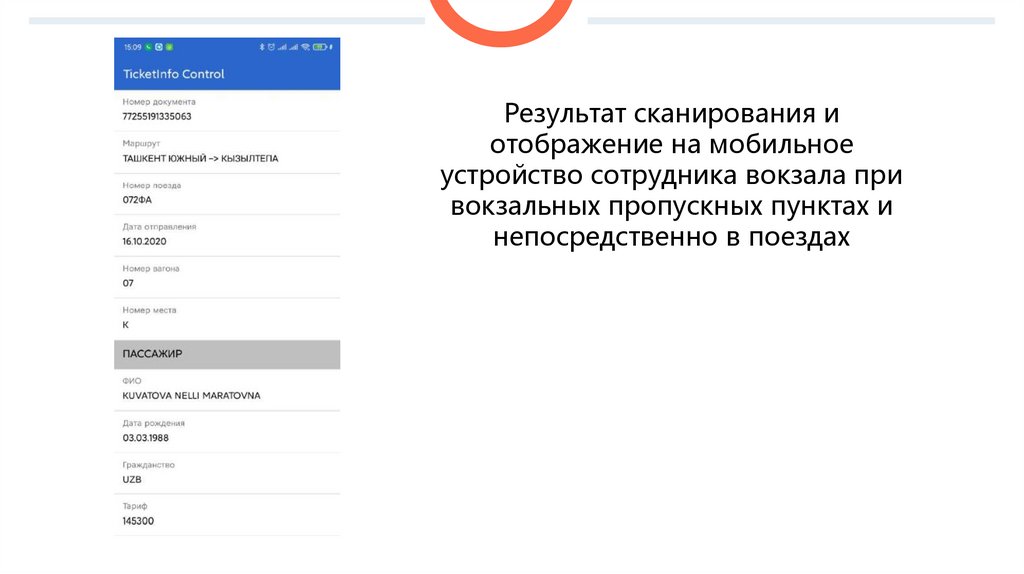Tap the Bluetooth status icon
This screenshot has width=1024, height=574.
262,47
